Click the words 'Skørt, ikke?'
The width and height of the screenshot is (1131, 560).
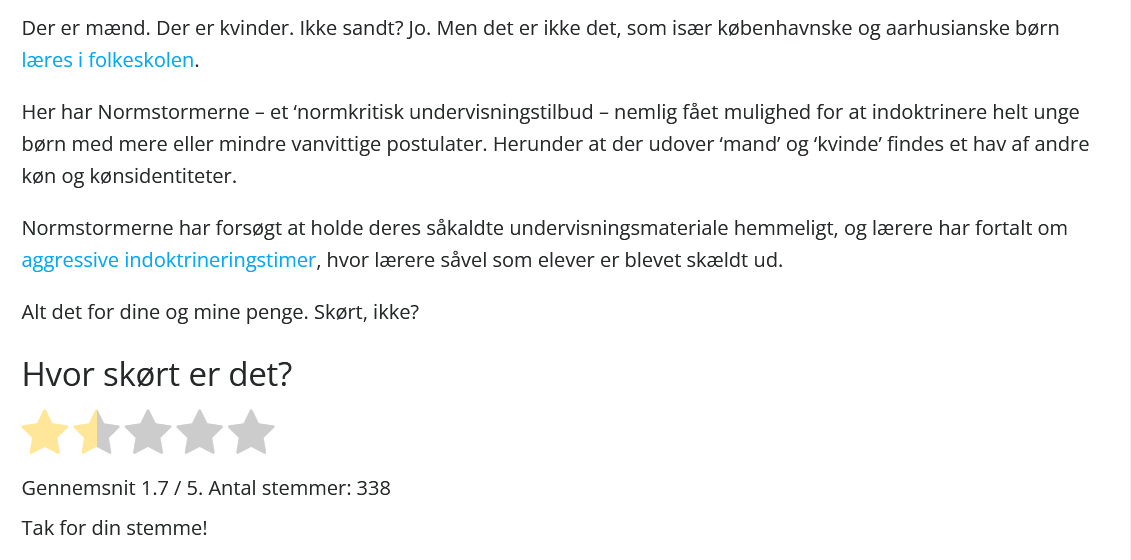366,313
